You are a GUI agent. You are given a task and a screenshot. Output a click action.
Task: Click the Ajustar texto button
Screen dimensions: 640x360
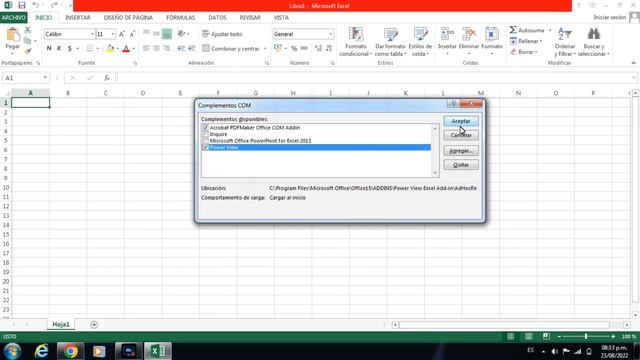click(222, 34)
